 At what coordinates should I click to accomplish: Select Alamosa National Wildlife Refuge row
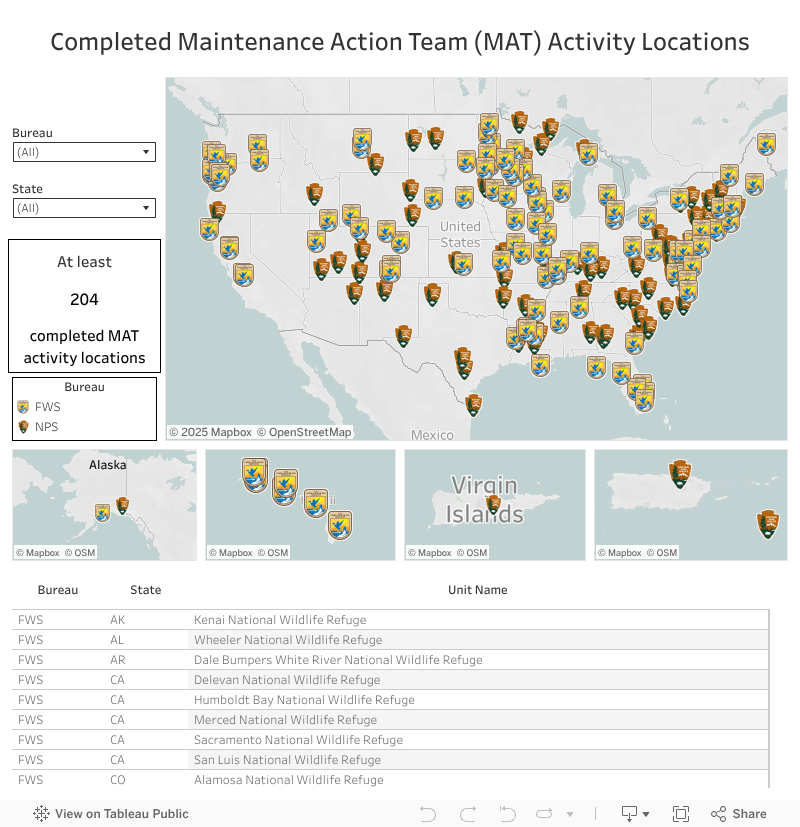pos(390,780)
